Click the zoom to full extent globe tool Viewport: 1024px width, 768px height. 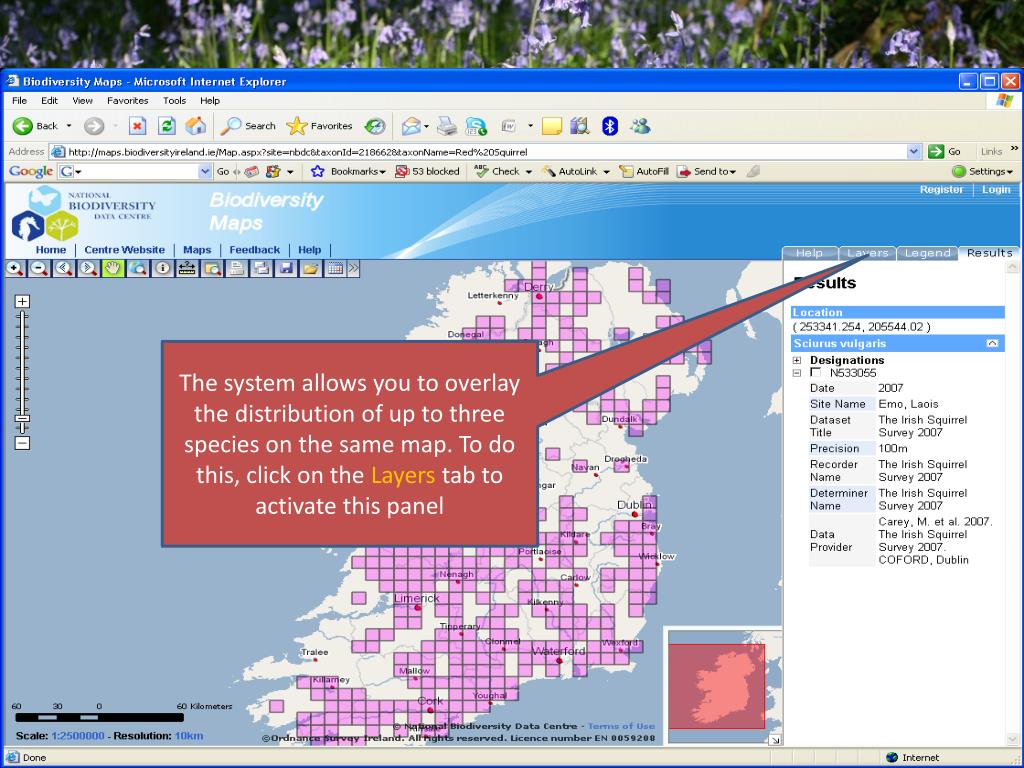138,268
